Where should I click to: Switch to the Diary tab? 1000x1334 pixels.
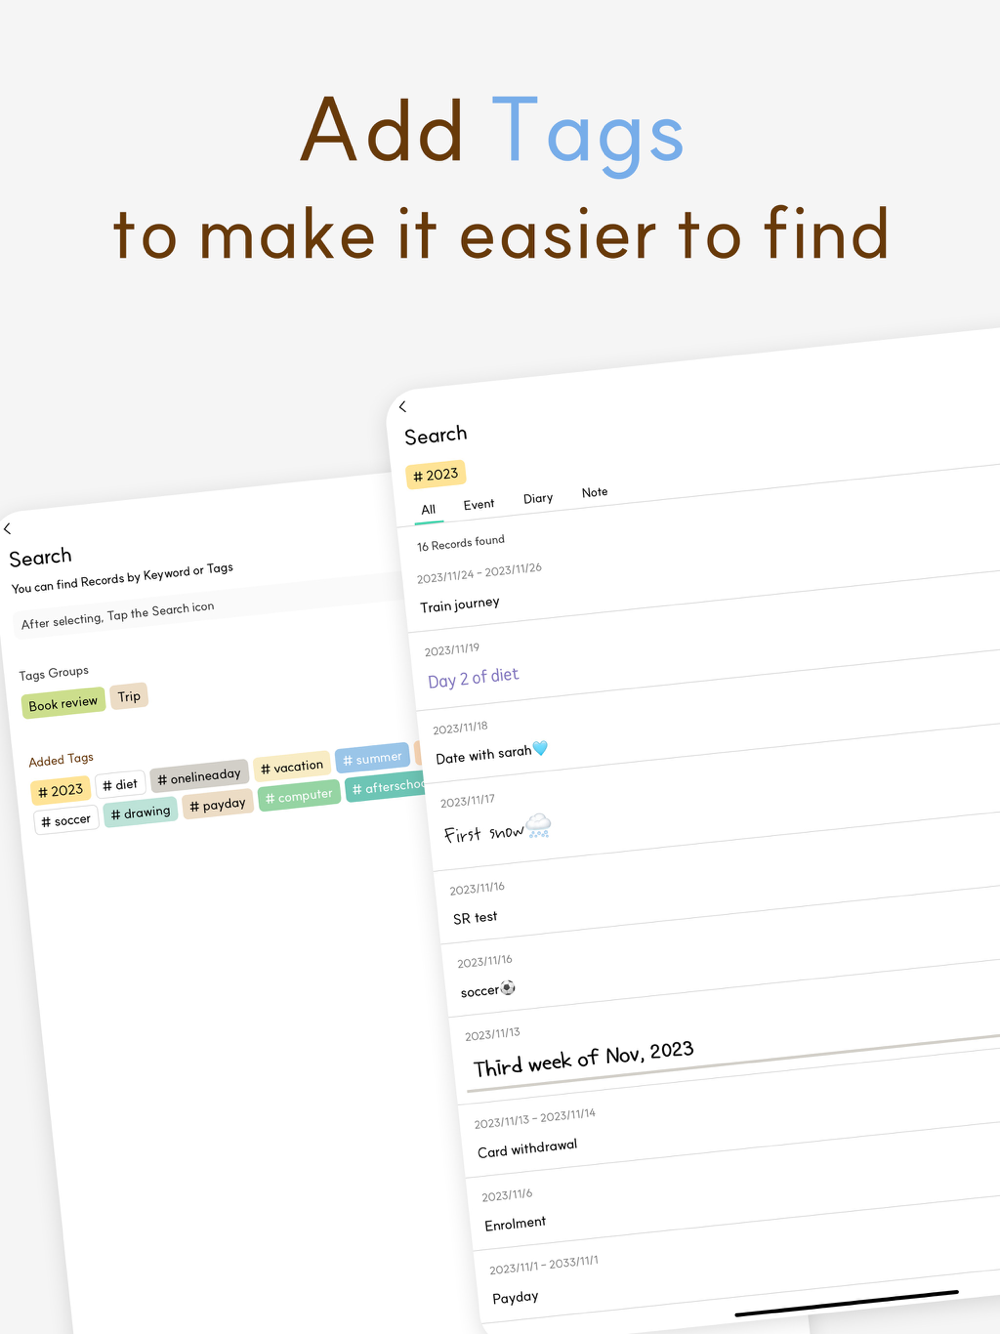click(x=538, y=498)
